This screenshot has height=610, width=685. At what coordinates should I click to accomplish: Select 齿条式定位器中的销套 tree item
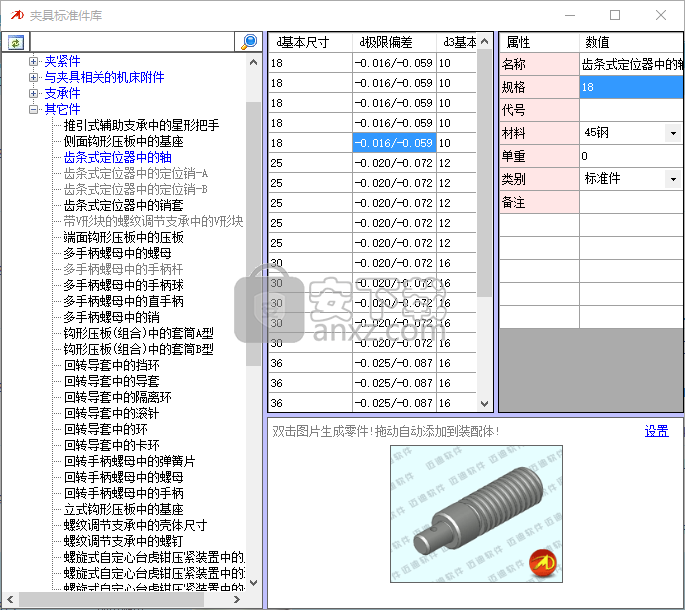[x=123, y=205]
